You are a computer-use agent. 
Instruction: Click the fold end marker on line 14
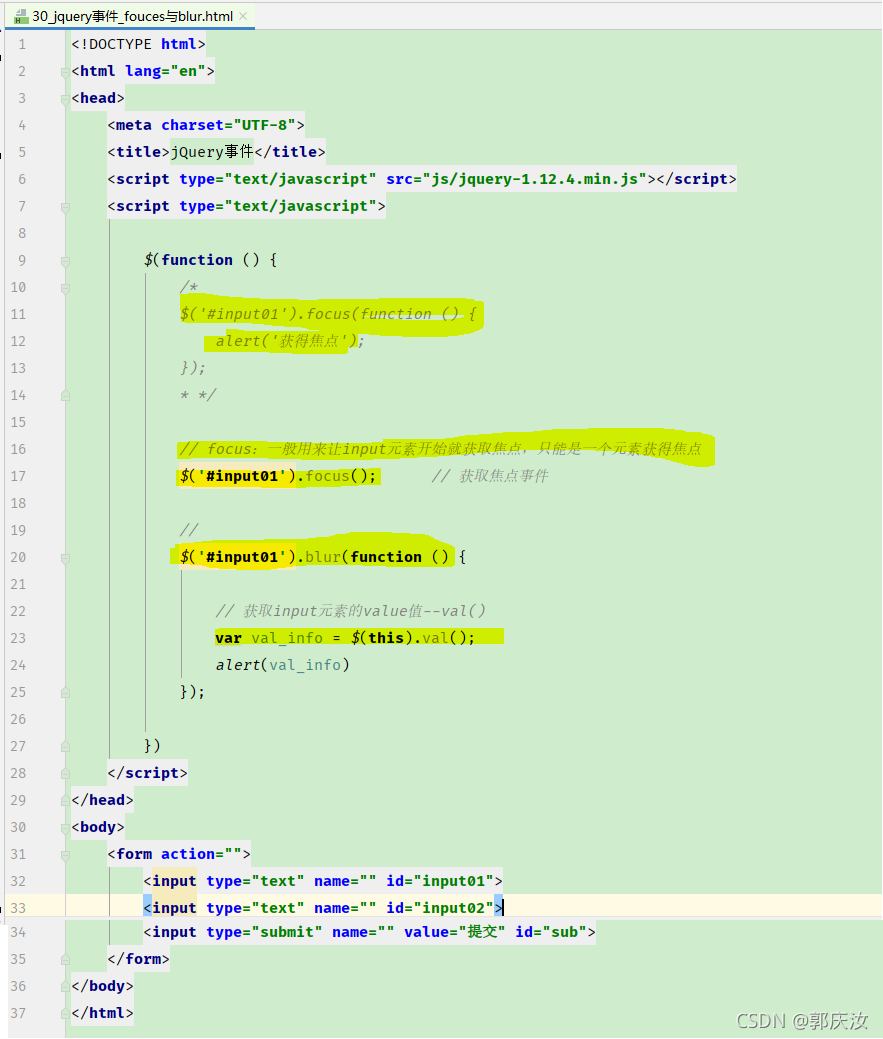pos(65,396)
